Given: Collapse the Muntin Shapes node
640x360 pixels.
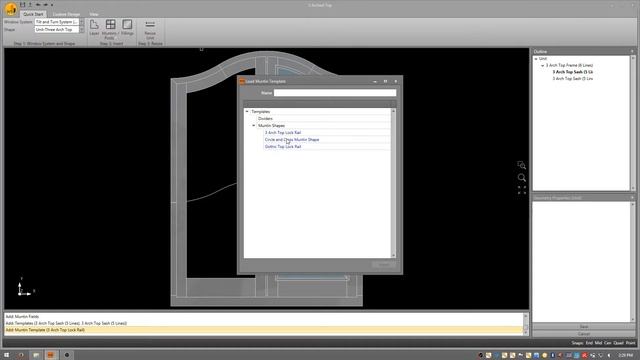Looking at the screenshot, I should click(x=253, y=125).
